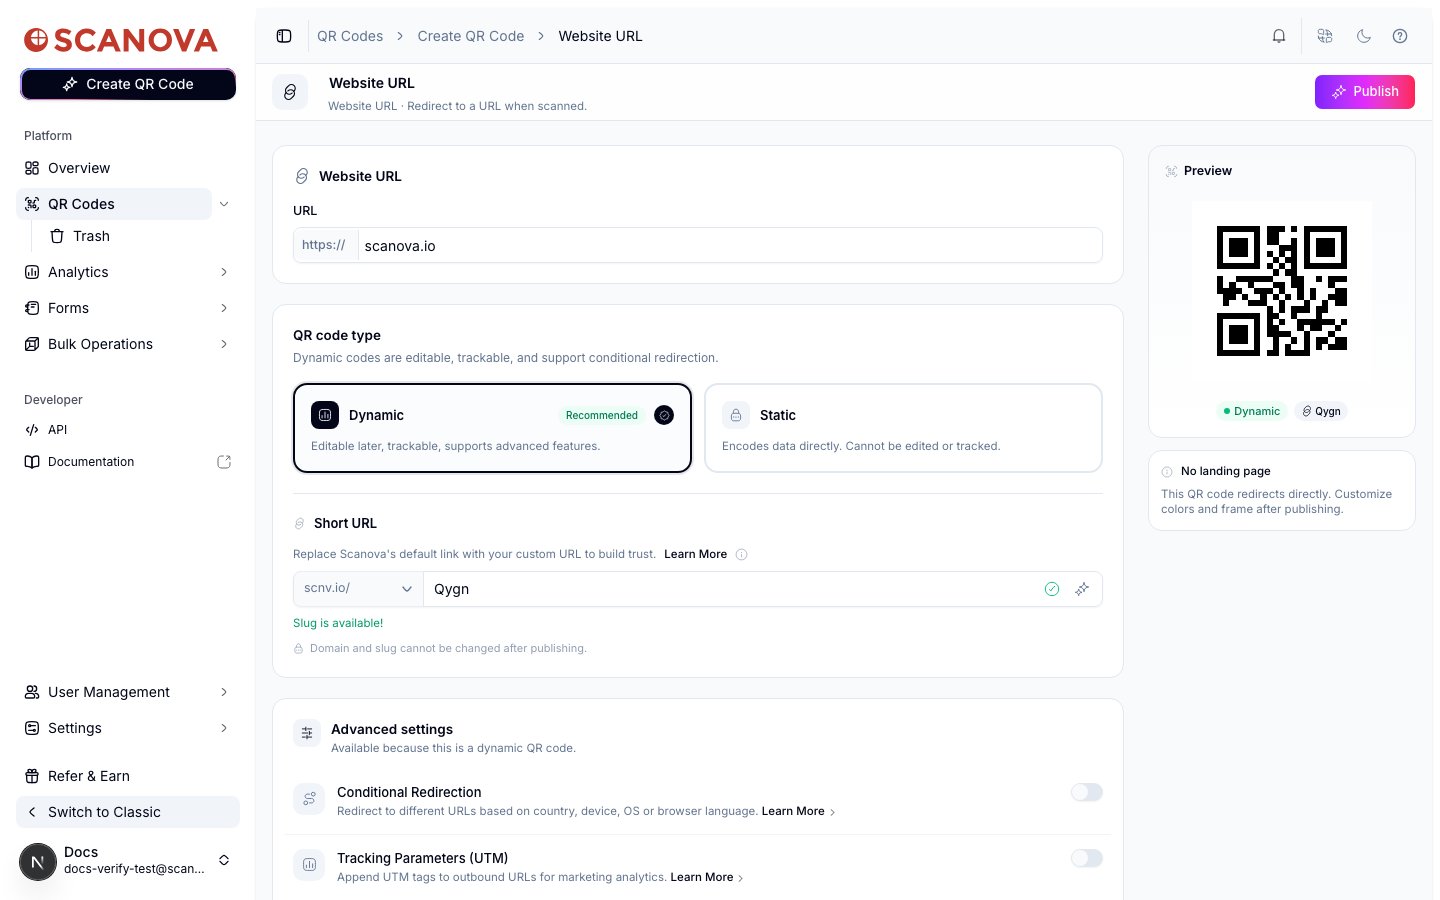Screen dimensions: 1440x900
Task: Open Documentation external link icon
Action: point(224,462)
